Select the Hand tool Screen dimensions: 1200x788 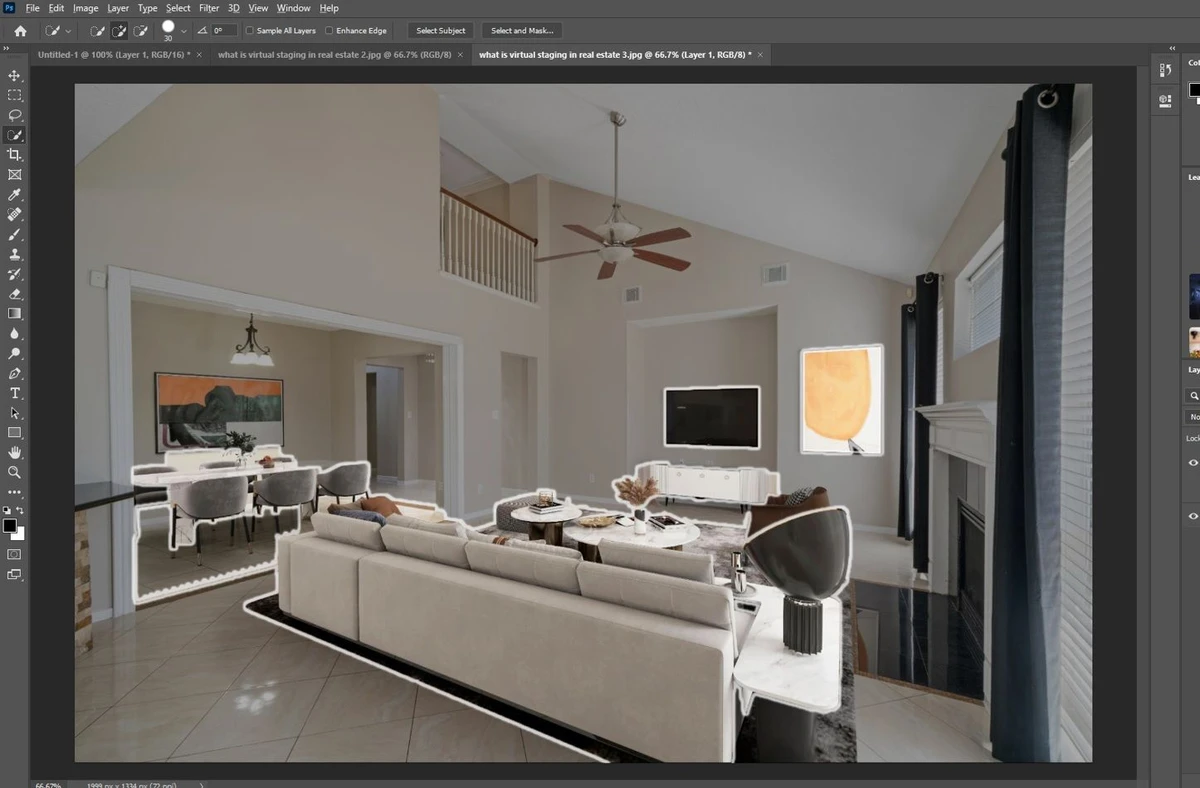tap(14, 453)
